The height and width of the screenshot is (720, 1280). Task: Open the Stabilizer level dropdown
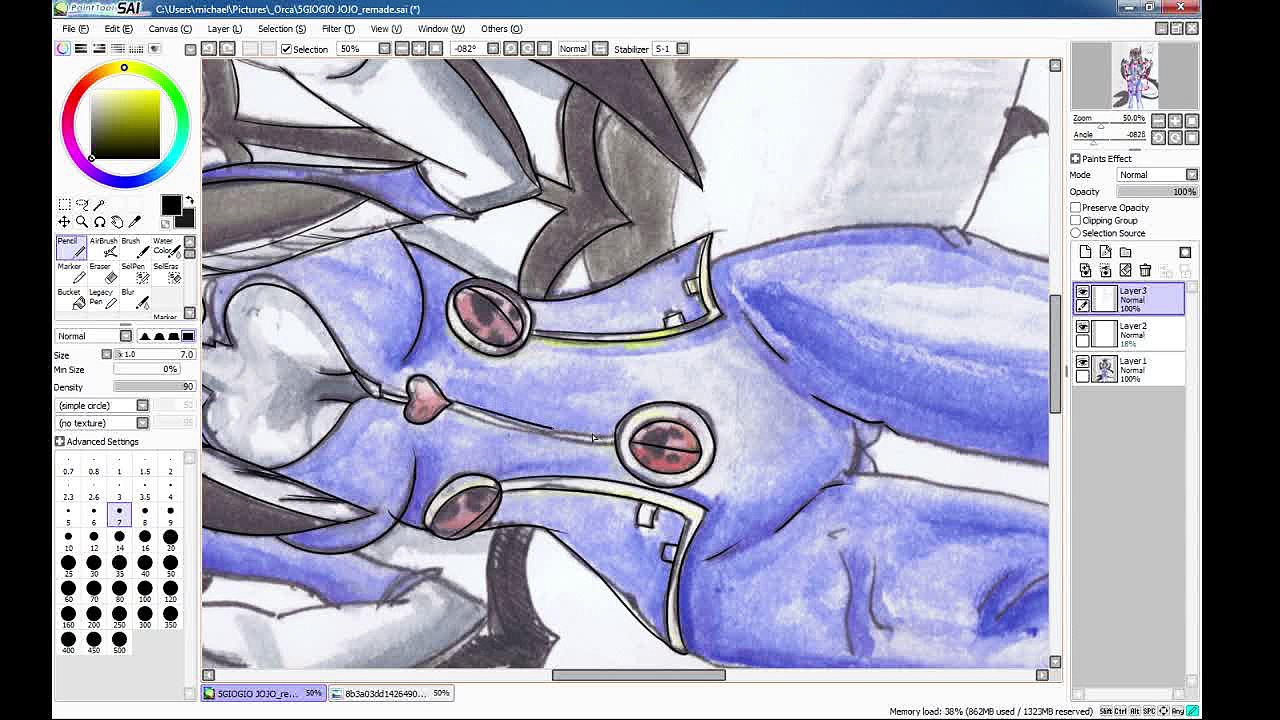682,49
